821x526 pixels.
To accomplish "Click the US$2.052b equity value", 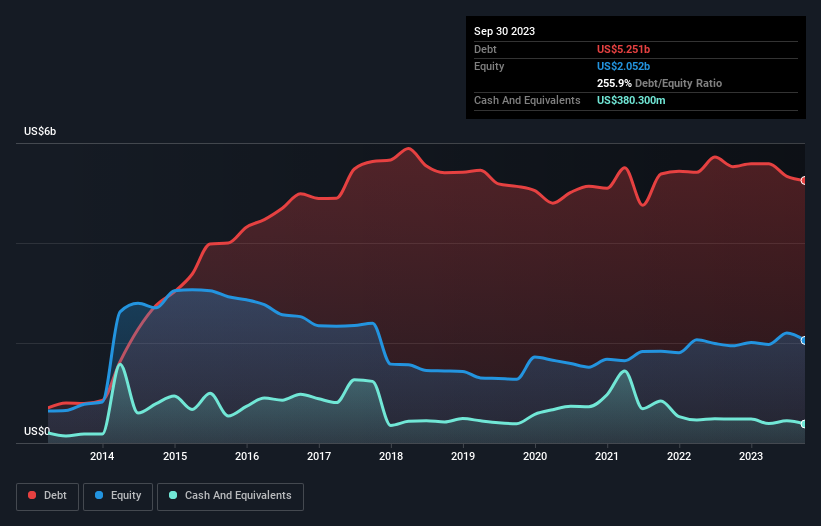I will click(x=623, y=66).
